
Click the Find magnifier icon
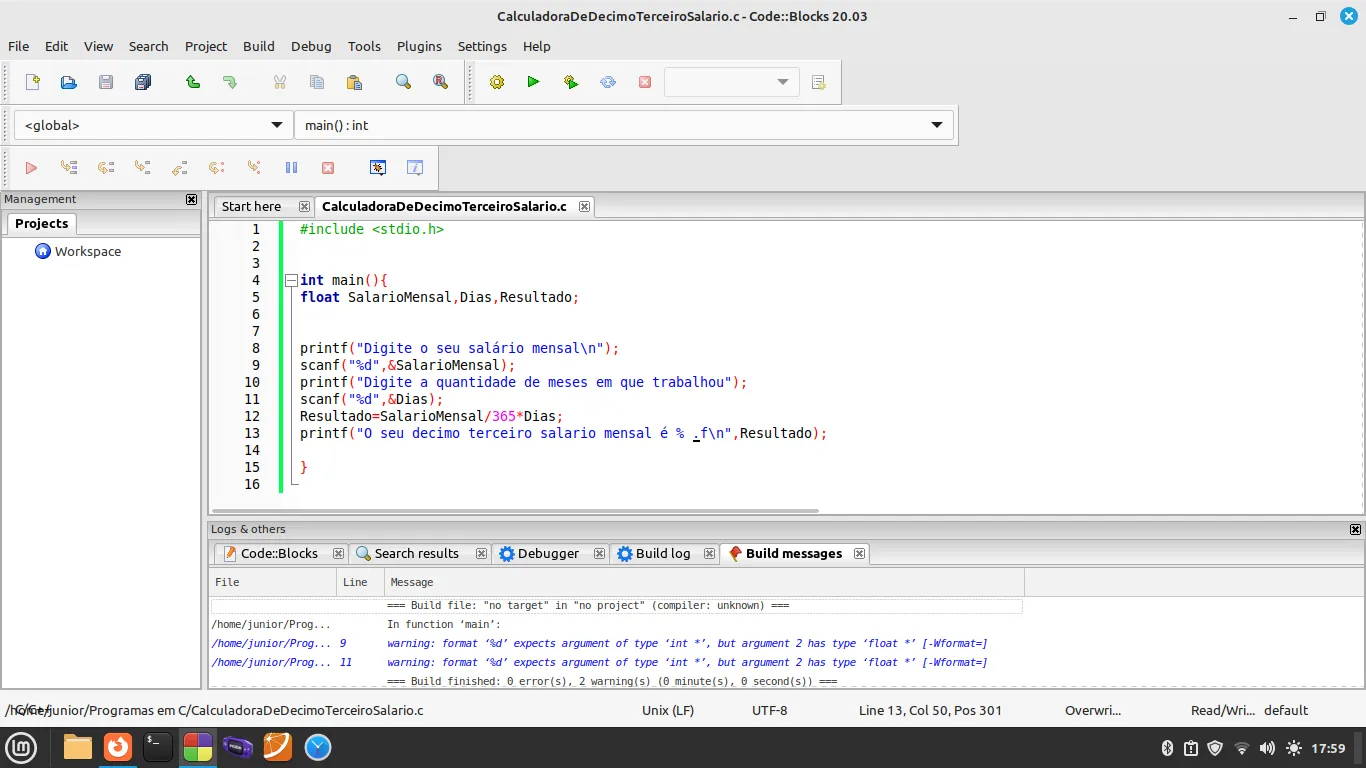click(x=403, y=82)
